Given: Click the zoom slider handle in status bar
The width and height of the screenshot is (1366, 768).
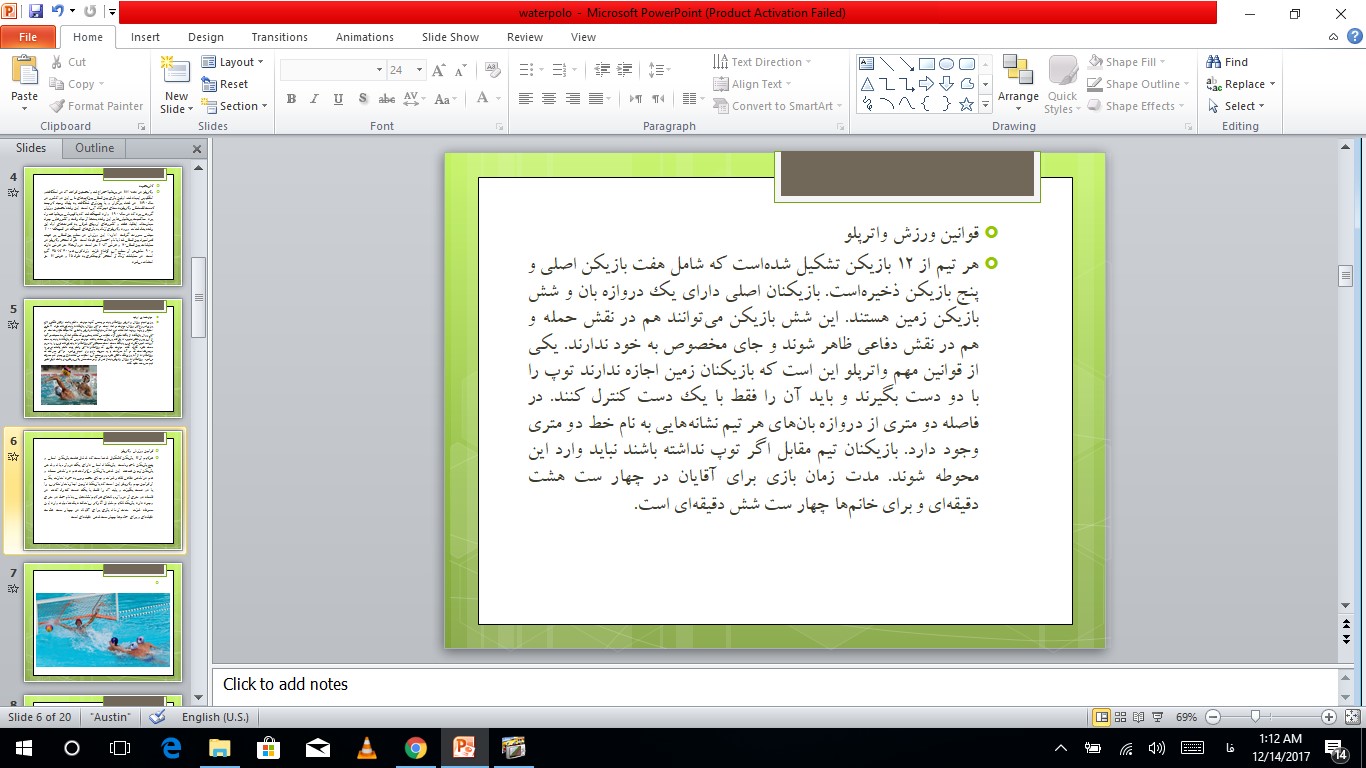Looking at the screenshot, I should [x=1255, y=717].
